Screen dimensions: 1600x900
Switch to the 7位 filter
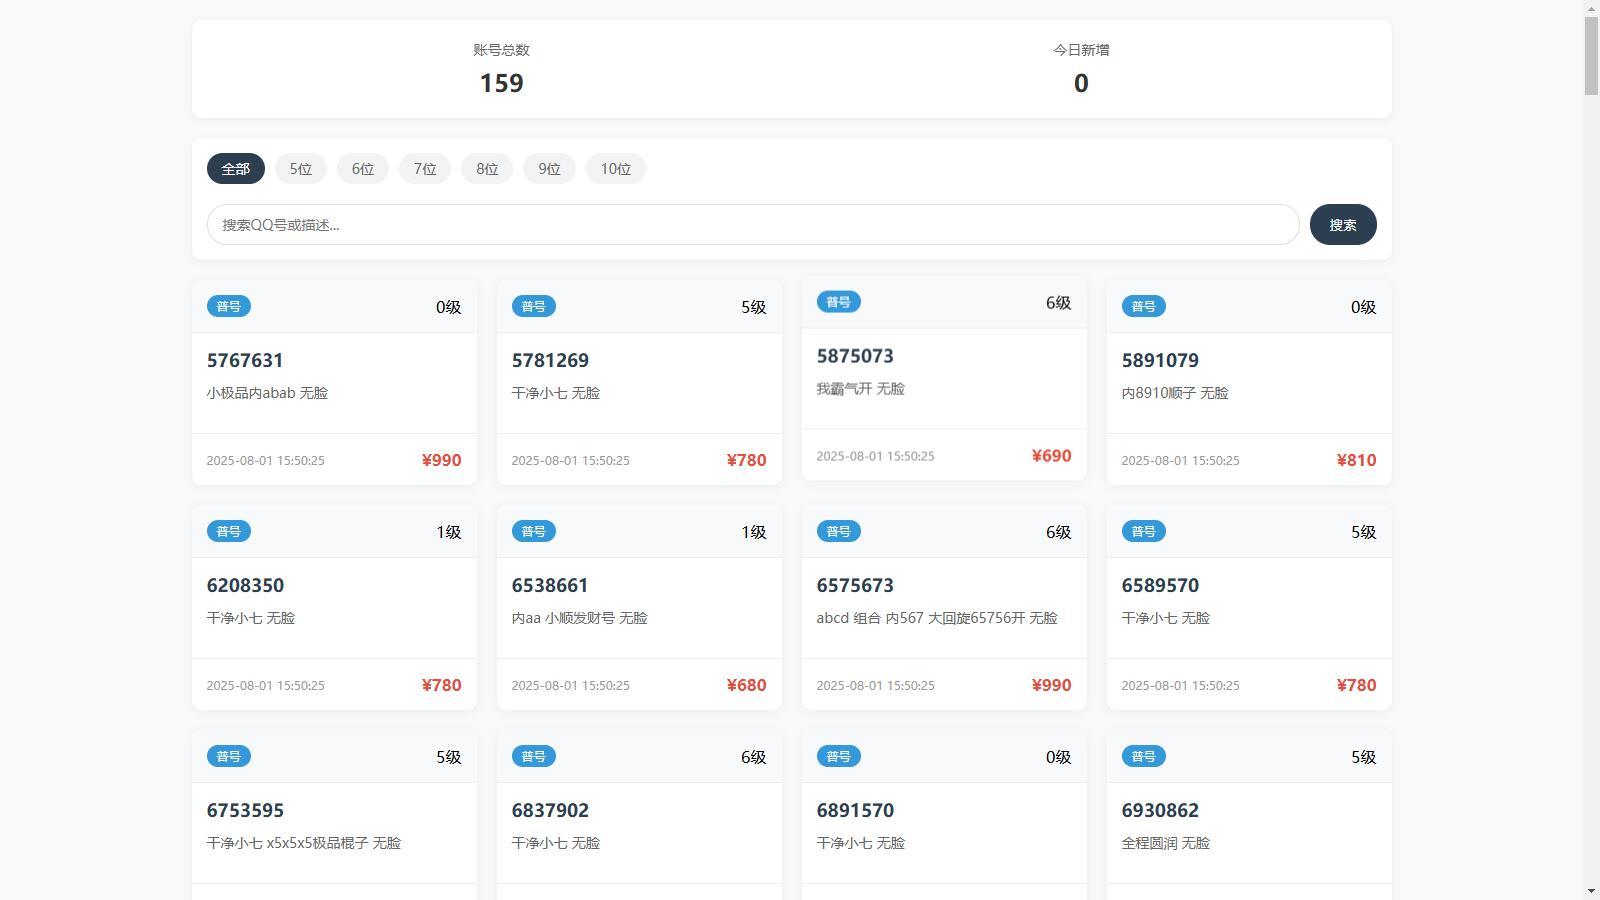[425, 169]
